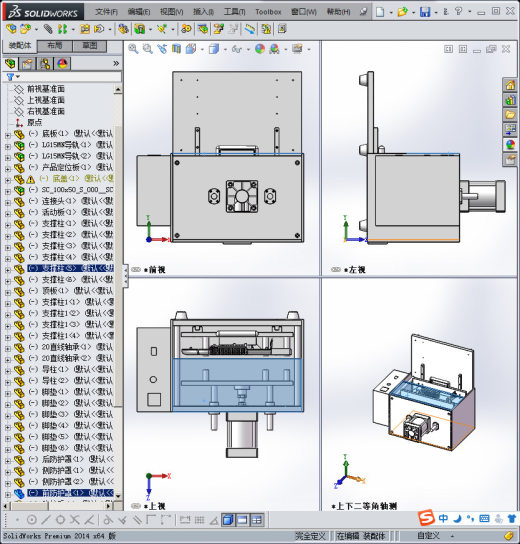This screenshot has width=520, height=544.
Task: Expand FeatureManager tabs with double chevron
Action: point(116,63)
